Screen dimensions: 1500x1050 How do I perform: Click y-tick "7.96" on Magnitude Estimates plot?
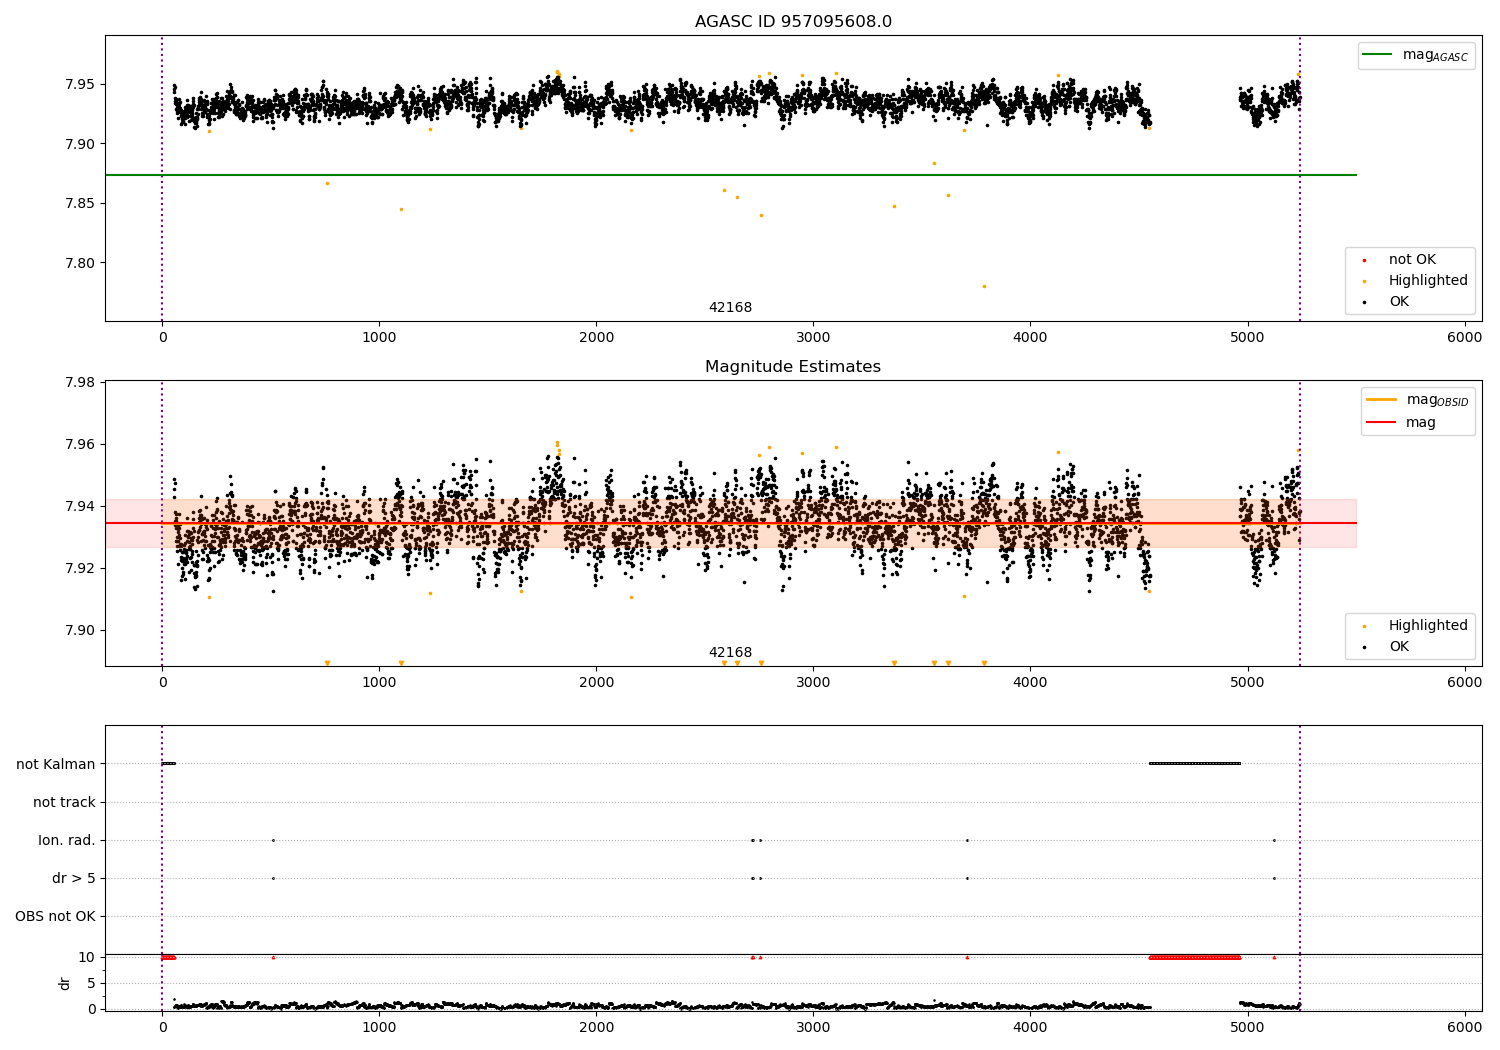[x=79, y=444]
